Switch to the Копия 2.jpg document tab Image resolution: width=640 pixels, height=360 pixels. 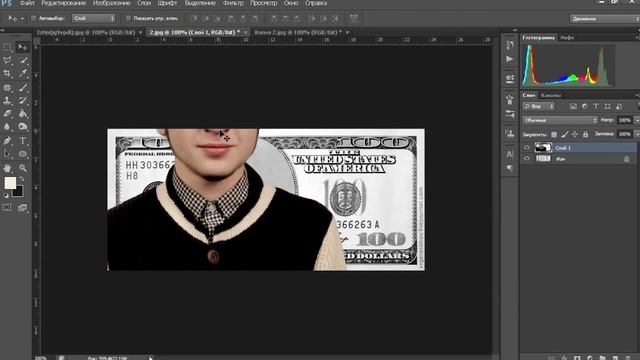click(x=298, y=32)
